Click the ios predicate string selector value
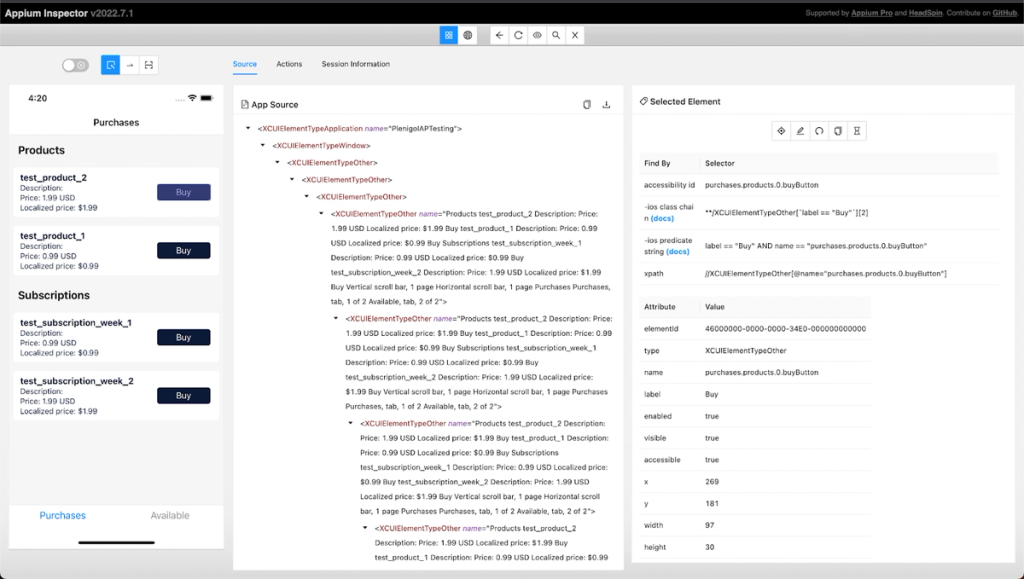This screenshot has height=579, width=1024. click(816, 246)
